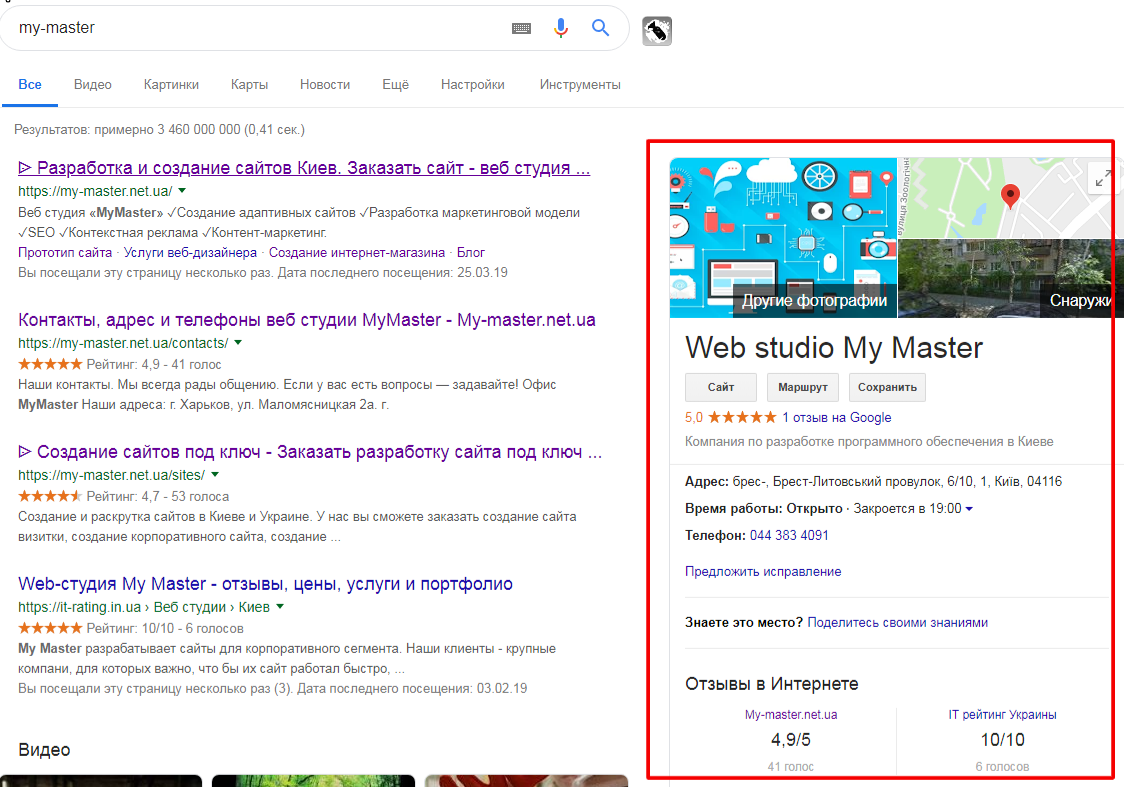The width and height of the screenshot is (1124, 787).
Task: Click the Сайт button
Action: click(x=720, y=387)
